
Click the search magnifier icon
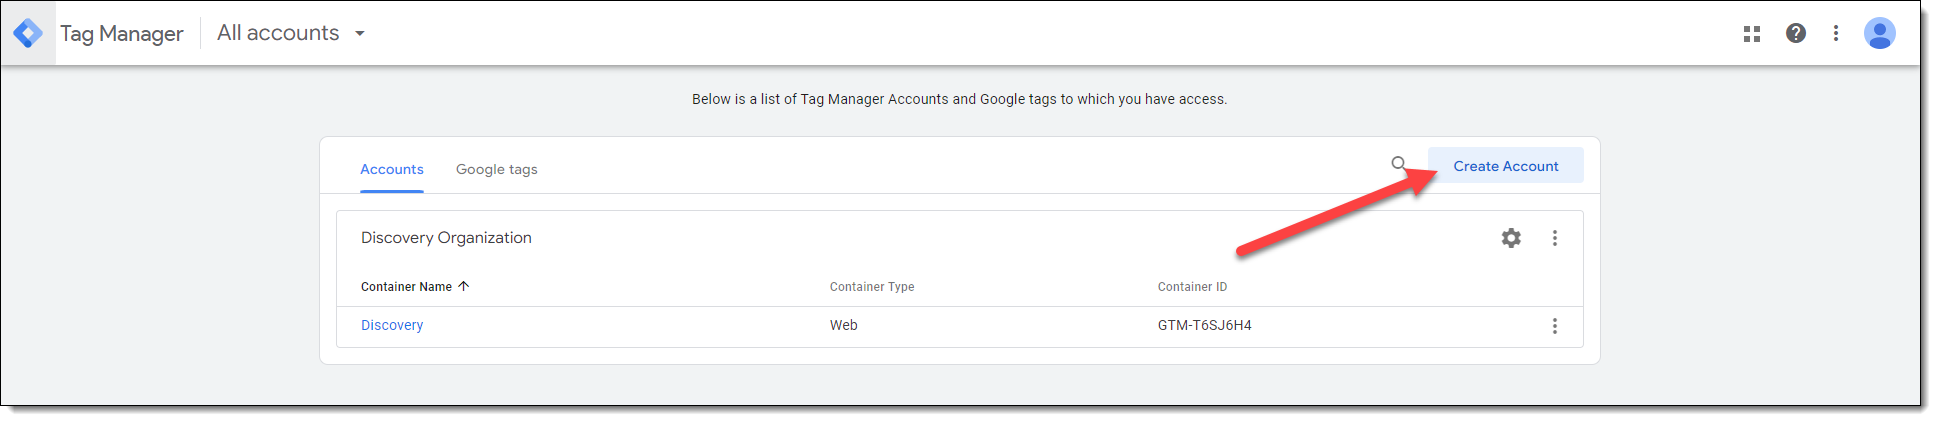(x=1399, y=164)
